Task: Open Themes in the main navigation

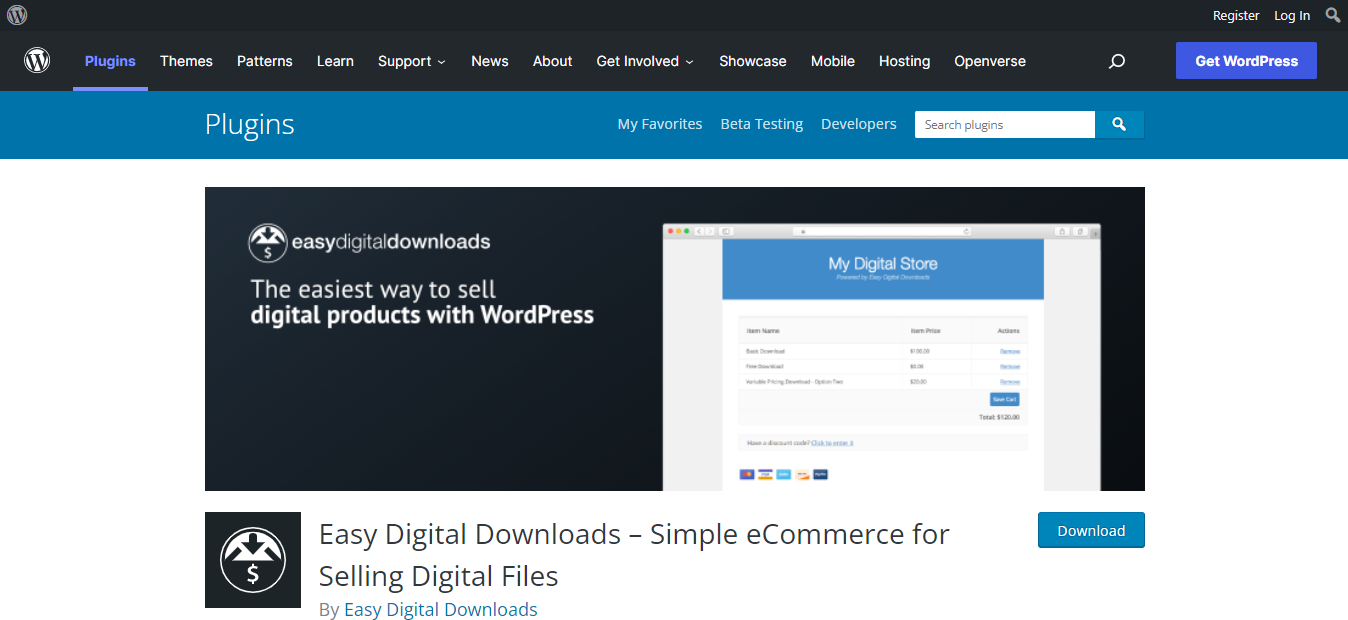Action: point(186,61)
